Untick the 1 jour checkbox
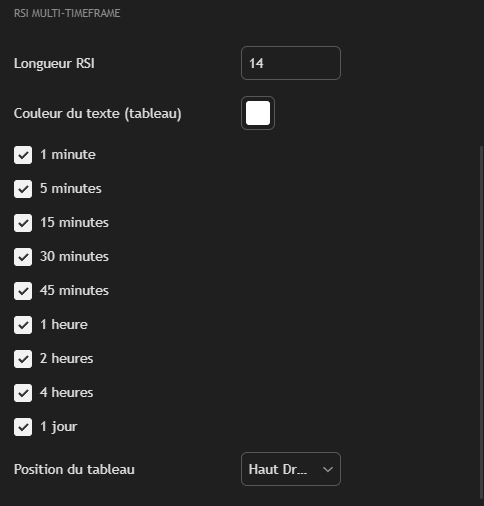 23,427
